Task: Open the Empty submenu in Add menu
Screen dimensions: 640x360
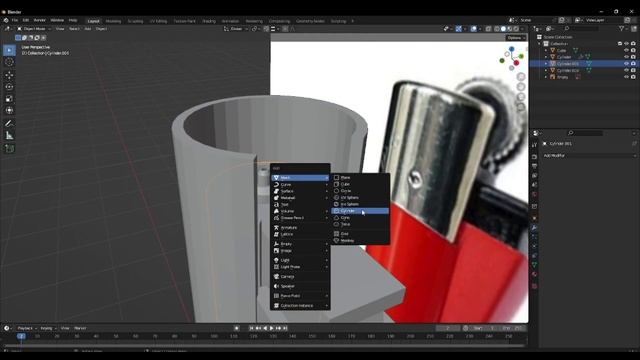Action: pos(300,244)
